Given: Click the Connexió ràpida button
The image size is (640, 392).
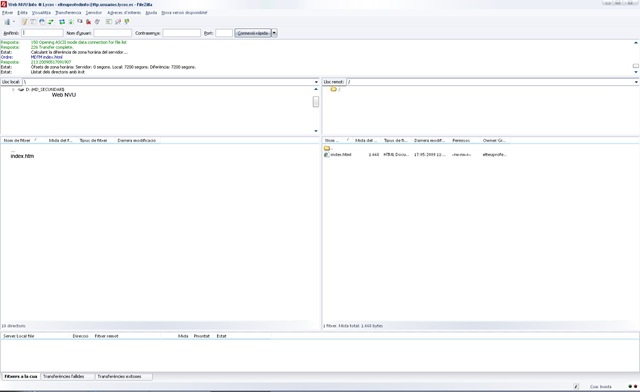Looking at the screenshot, I should click(x=253, y=33).
